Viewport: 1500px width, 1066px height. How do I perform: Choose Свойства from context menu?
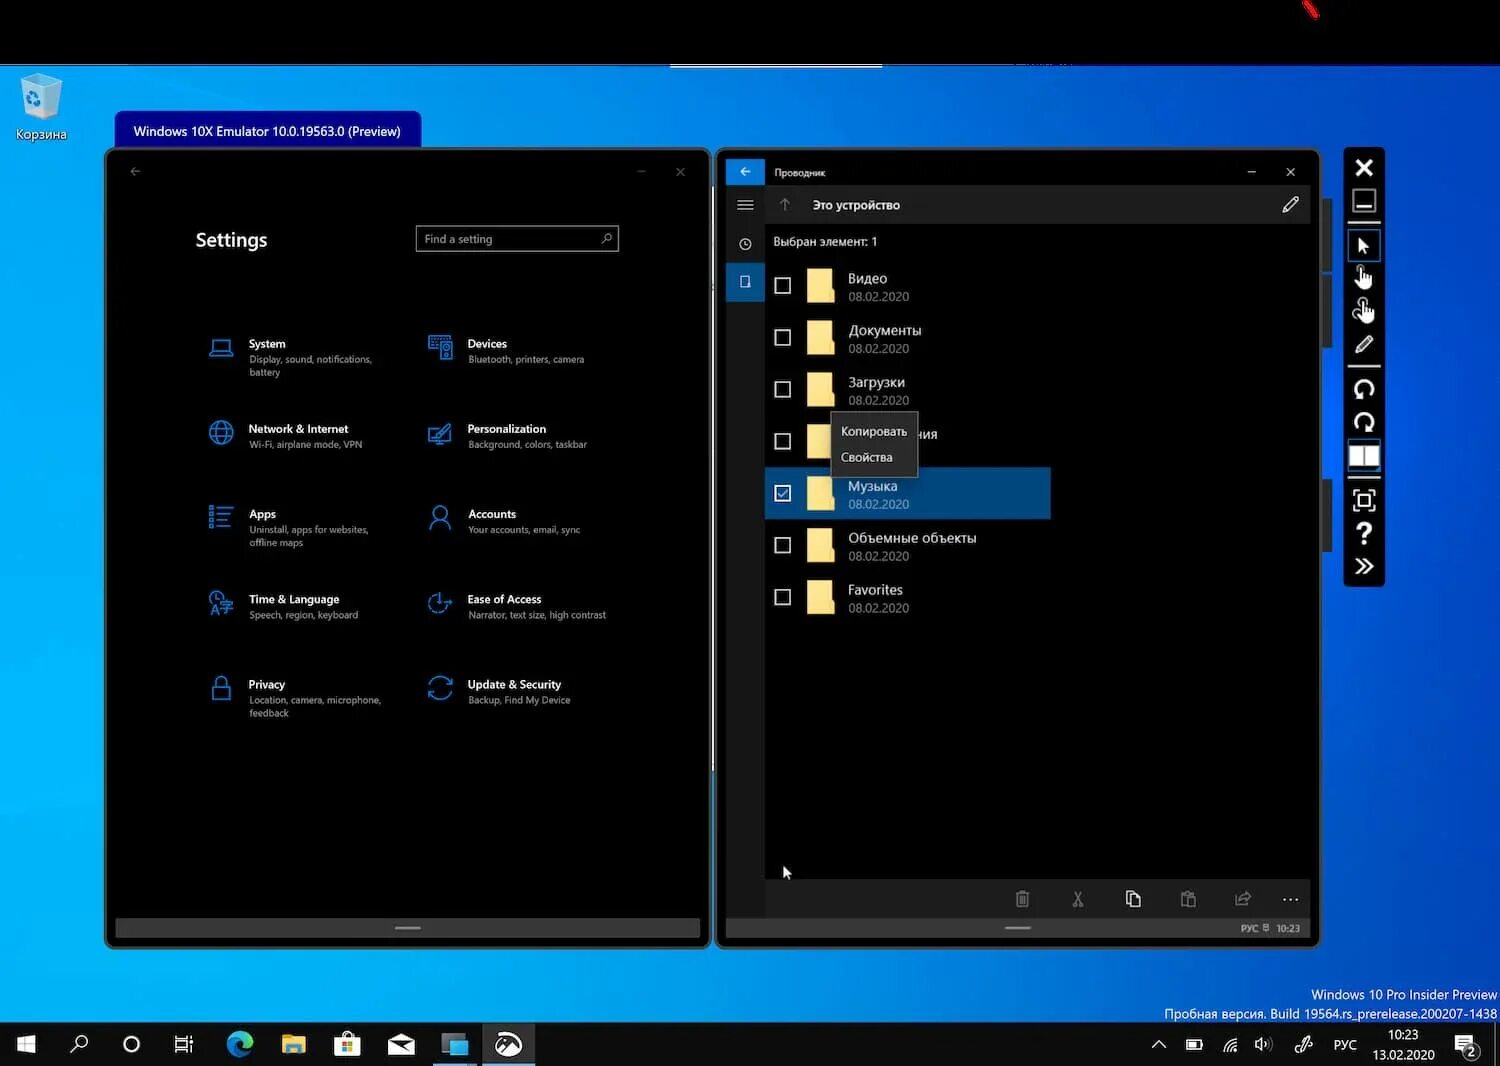tap(874, 458)
